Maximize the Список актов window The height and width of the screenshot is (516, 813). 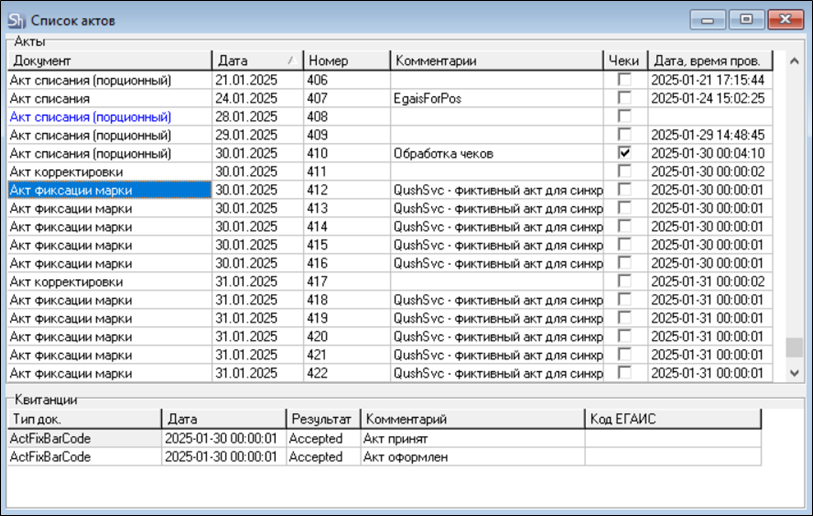pos(743,18)
